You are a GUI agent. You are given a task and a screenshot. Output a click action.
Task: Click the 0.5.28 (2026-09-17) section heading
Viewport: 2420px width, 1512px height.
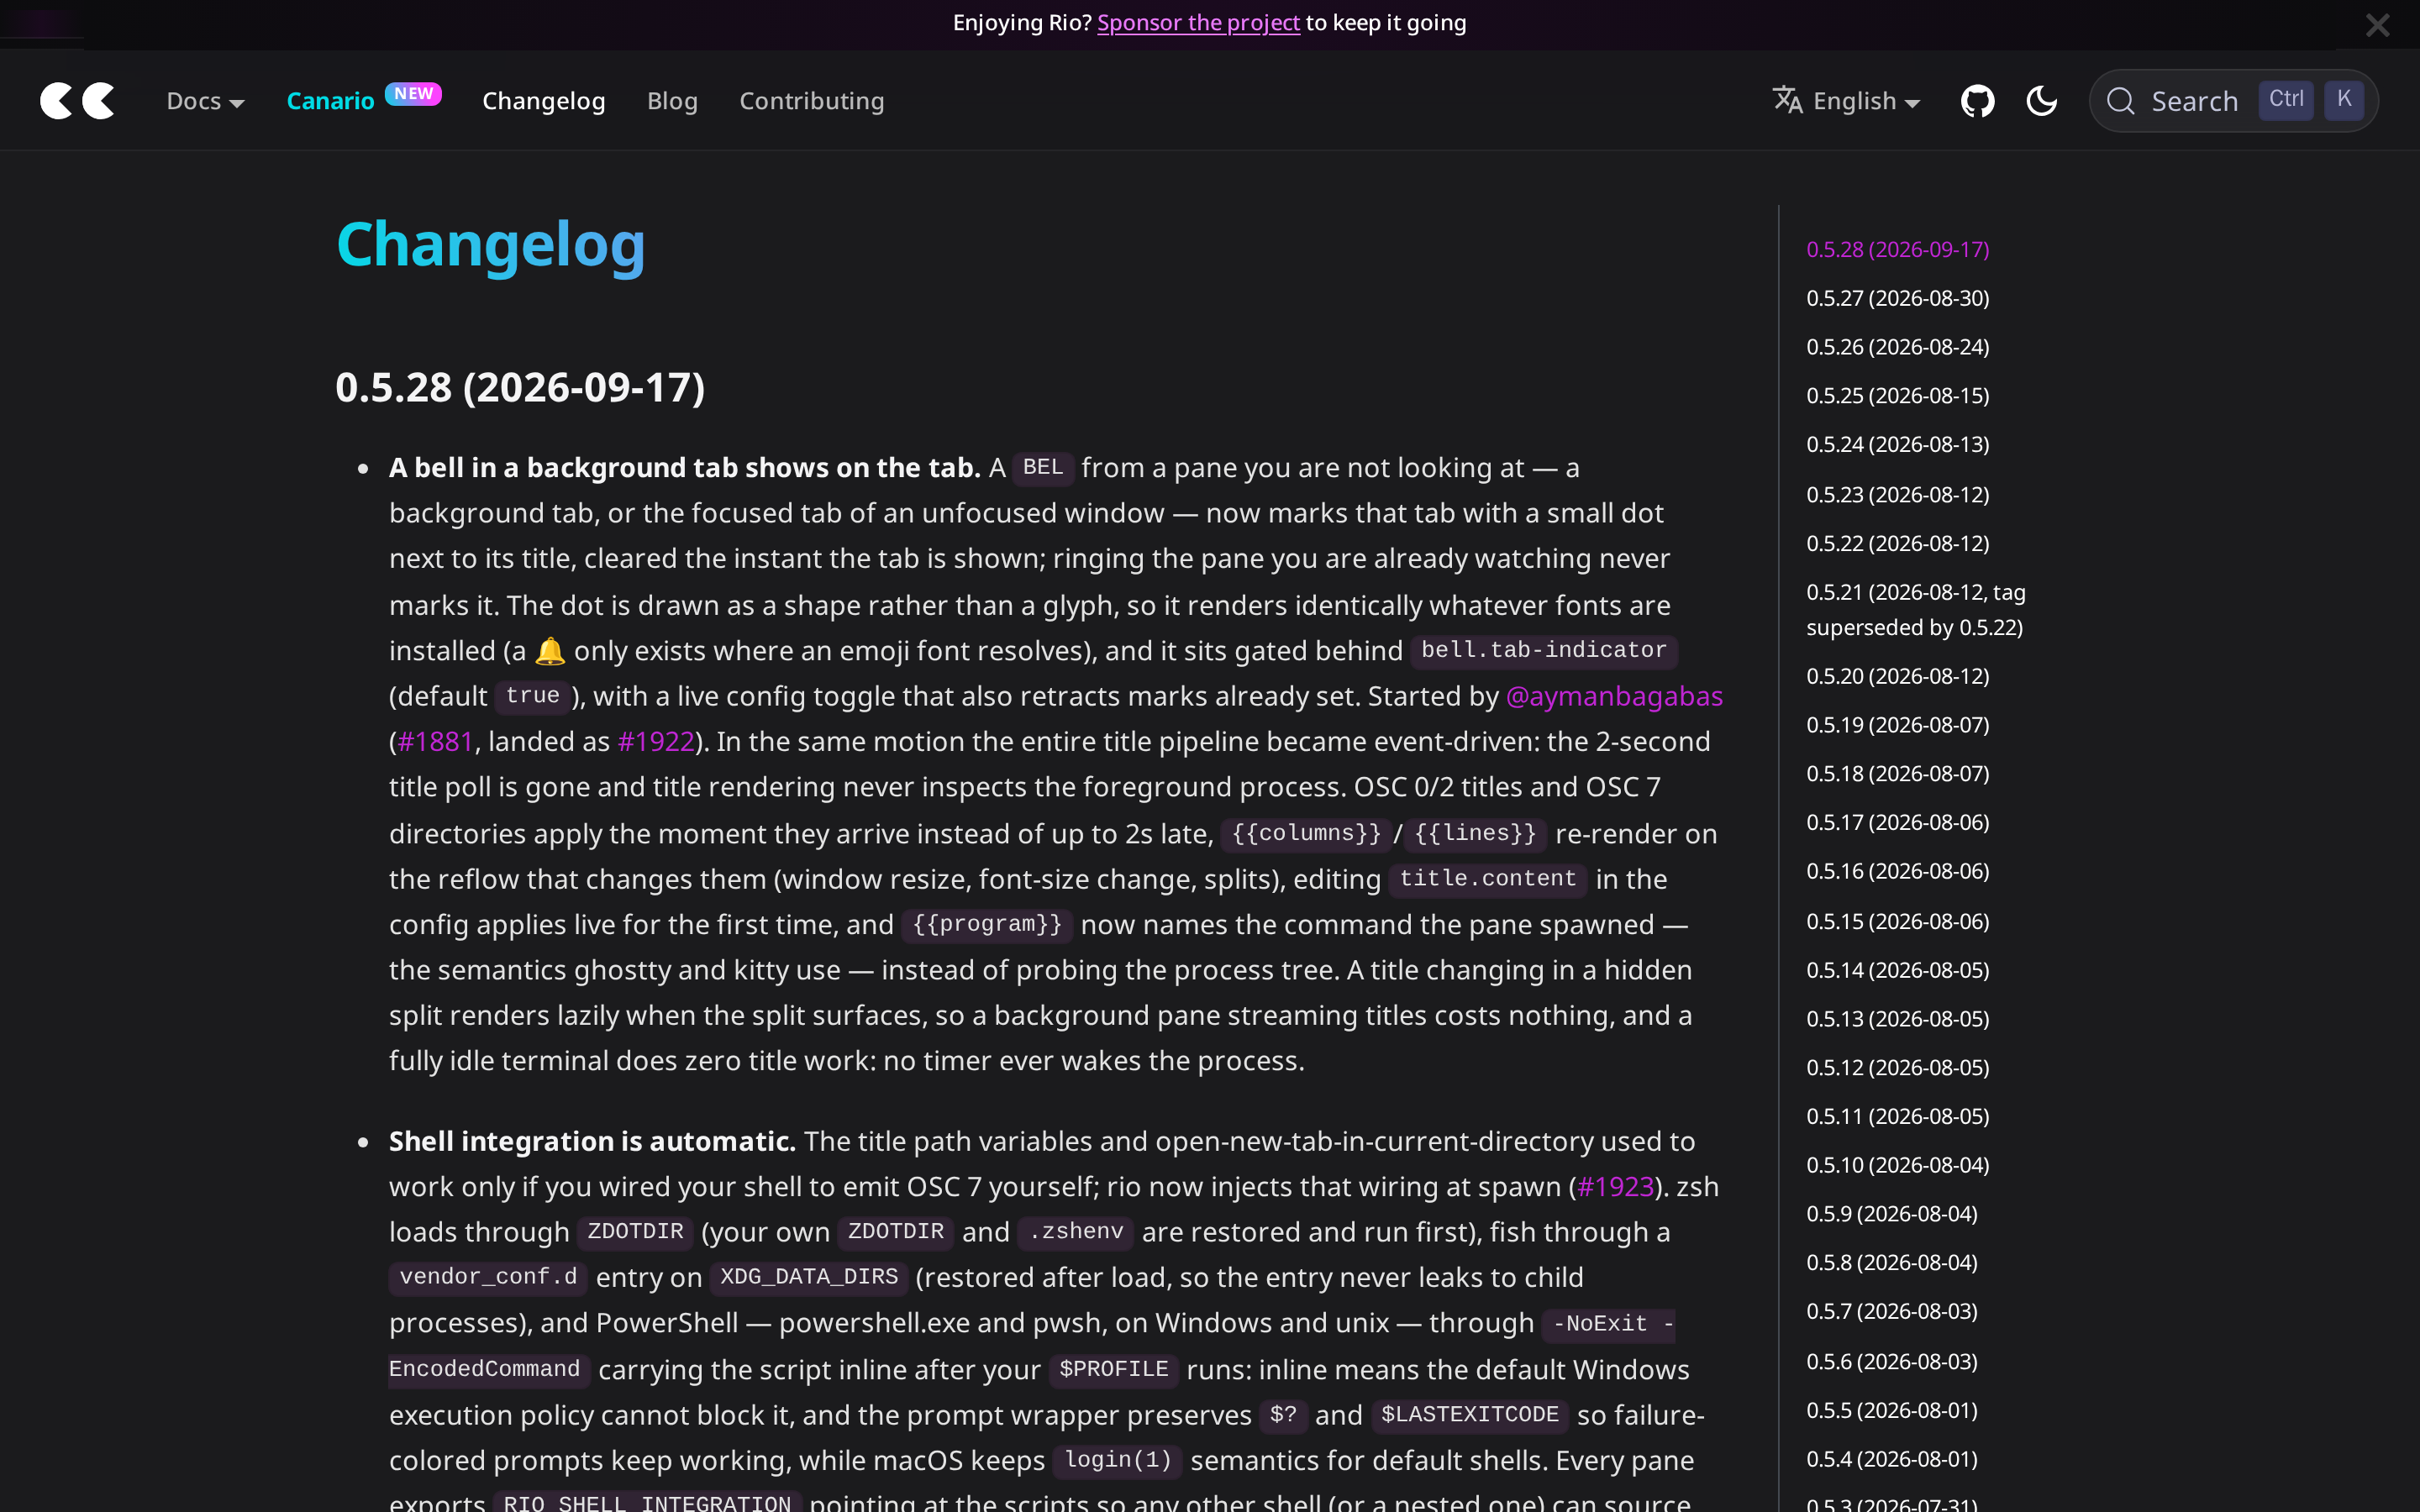coord(520,388)
